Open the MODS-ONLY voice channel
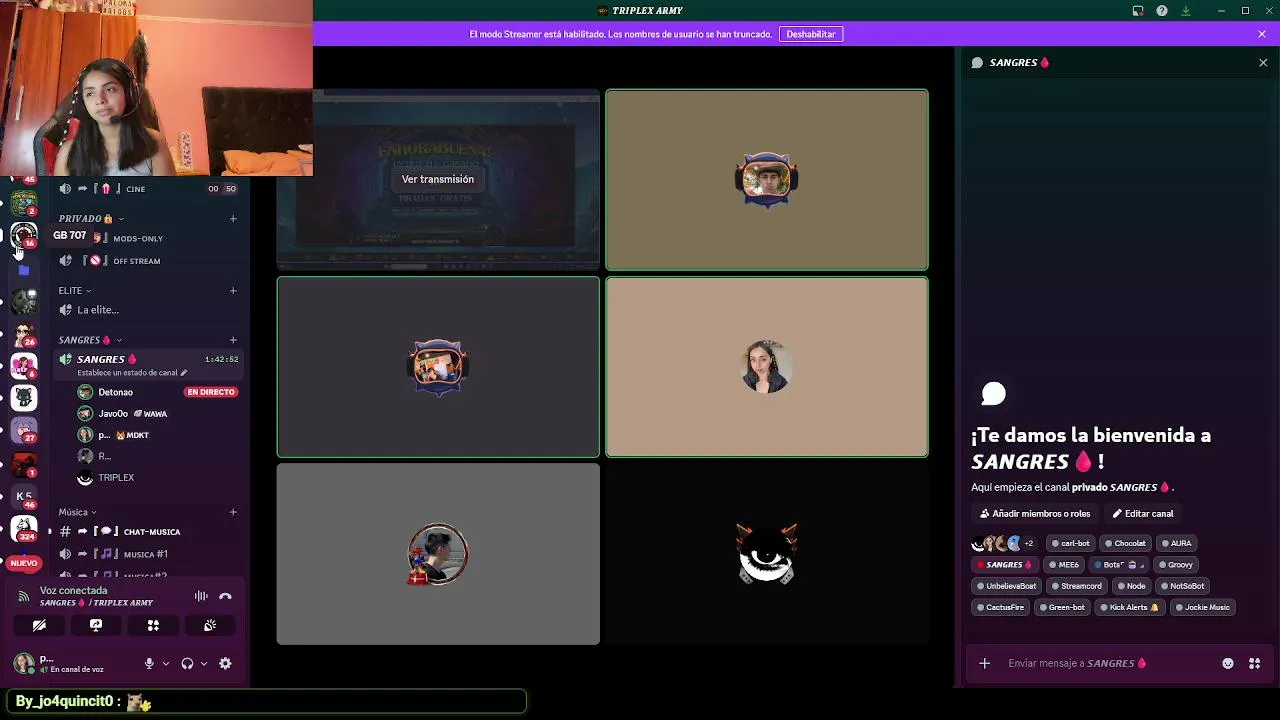This screenshot has height=720, width=1280. tap(149, 238)
